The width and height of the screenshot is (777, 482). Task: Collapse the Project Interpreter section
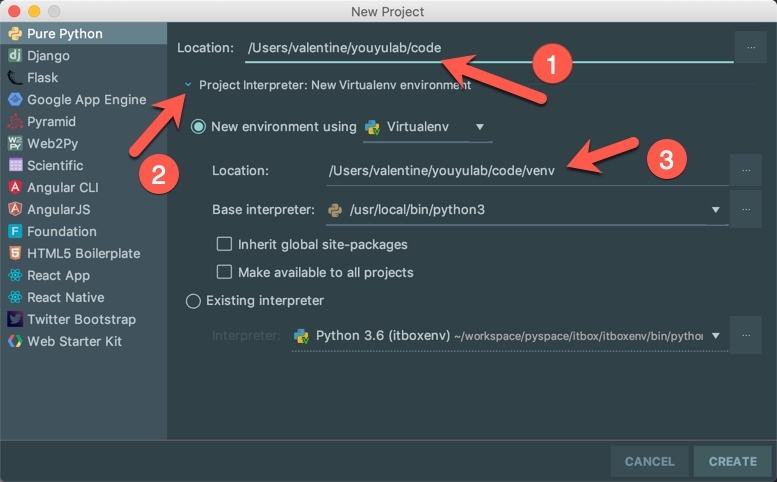189,85
